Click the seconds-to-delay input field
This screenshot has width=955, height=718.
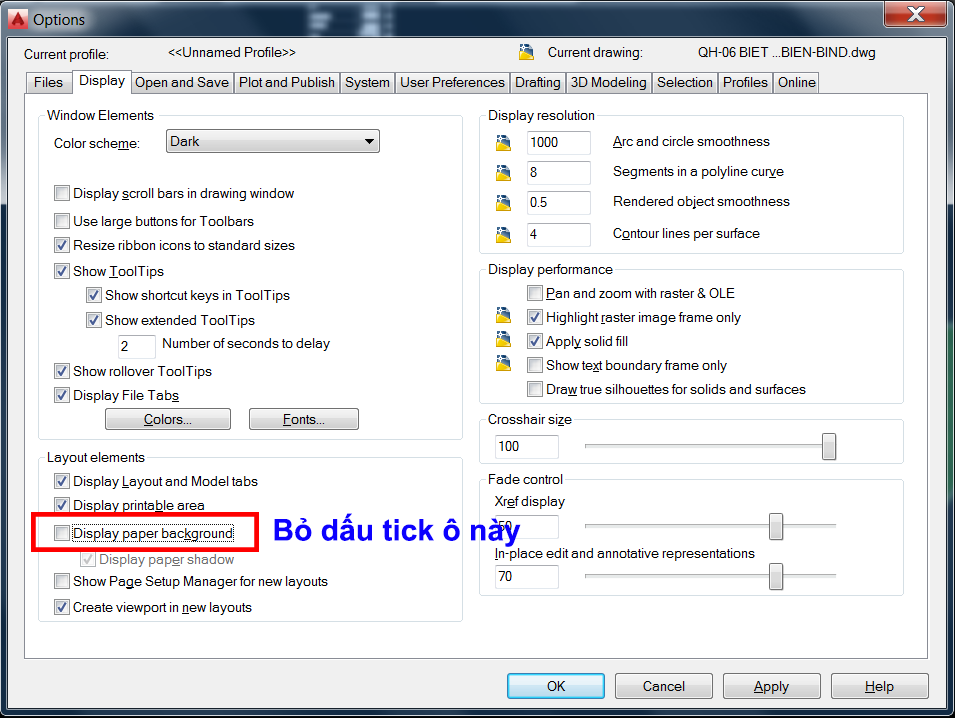[x=136, y=346]
